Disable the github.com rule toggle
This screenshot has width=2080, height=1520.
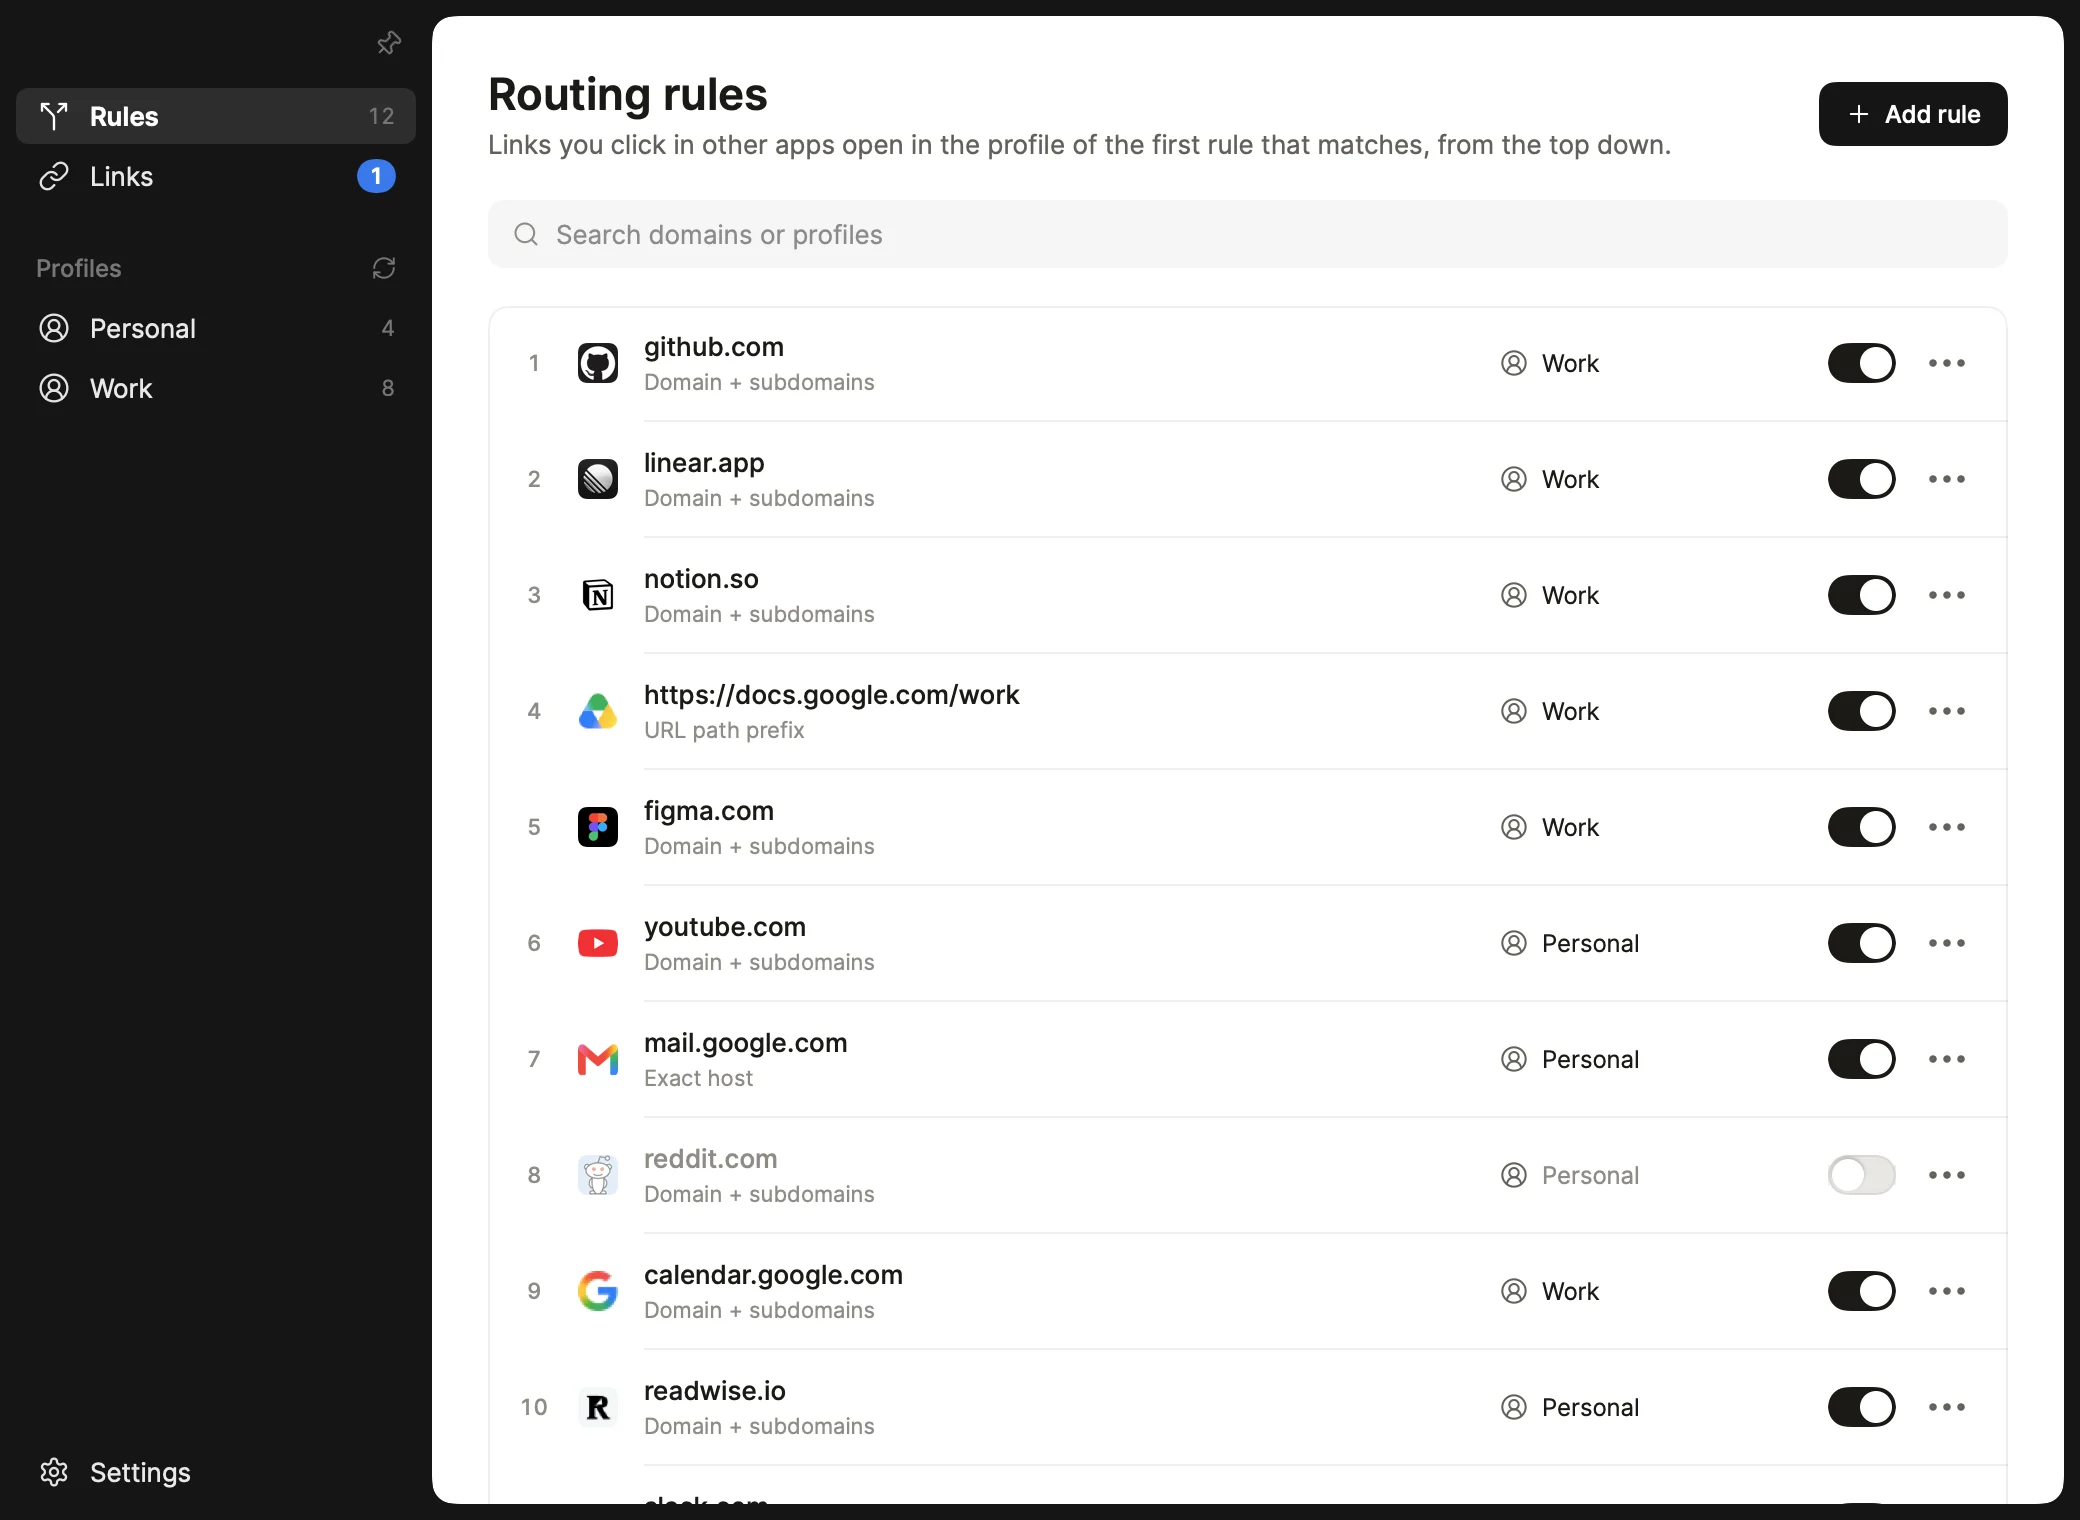(1862, 363)
